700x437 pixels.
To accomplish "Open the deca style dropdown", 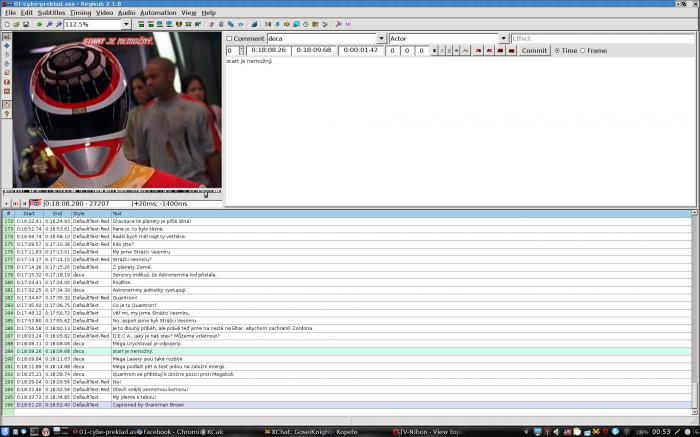I will click(381, 39).
